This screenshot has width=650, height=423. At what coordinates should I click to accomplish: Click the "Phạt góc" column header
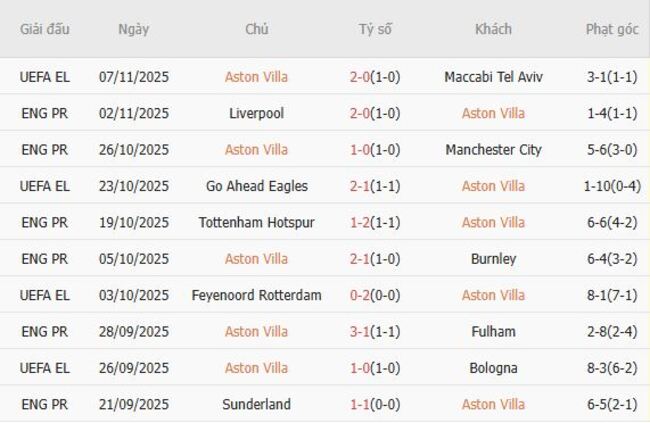click(x=612, y=29)
